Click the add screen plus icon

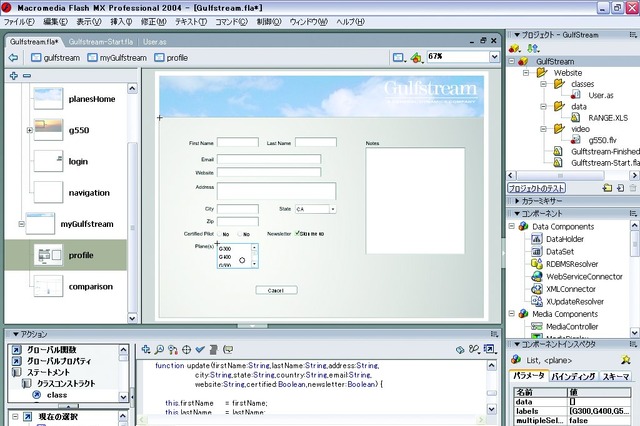(13, 75)
